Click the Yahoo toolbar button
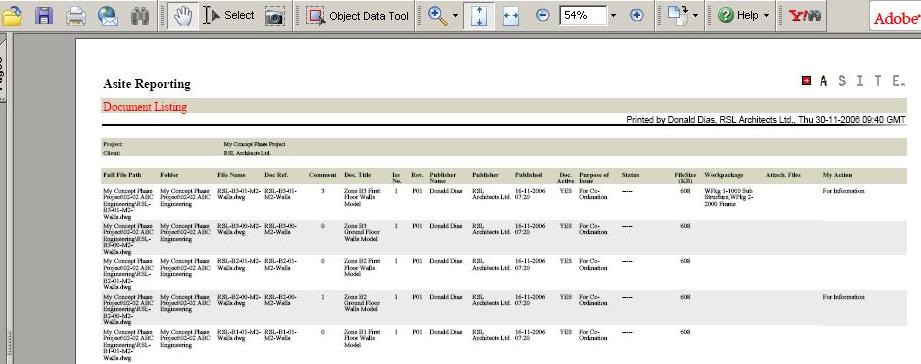Image resolution: width=921 pixels, height=364 pixels. pyautogui.click(x=805, y=16)
